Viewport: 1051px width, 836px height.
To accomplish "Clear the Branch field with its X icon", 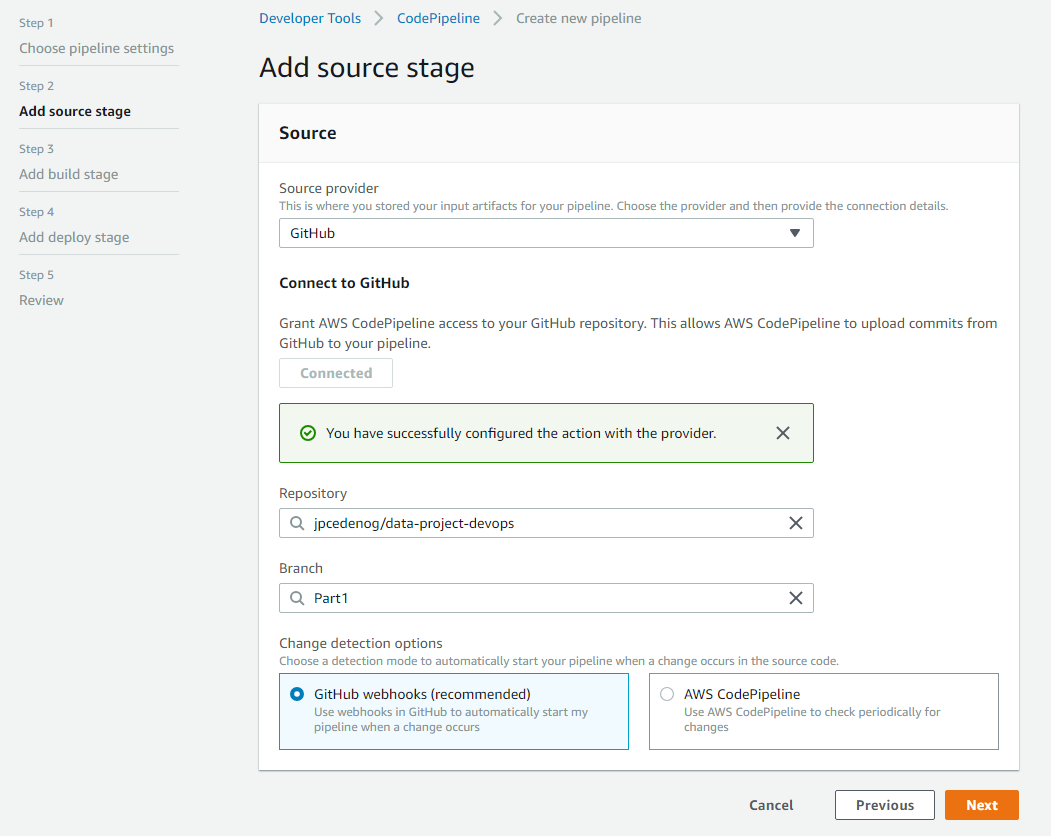I will 796,598.
